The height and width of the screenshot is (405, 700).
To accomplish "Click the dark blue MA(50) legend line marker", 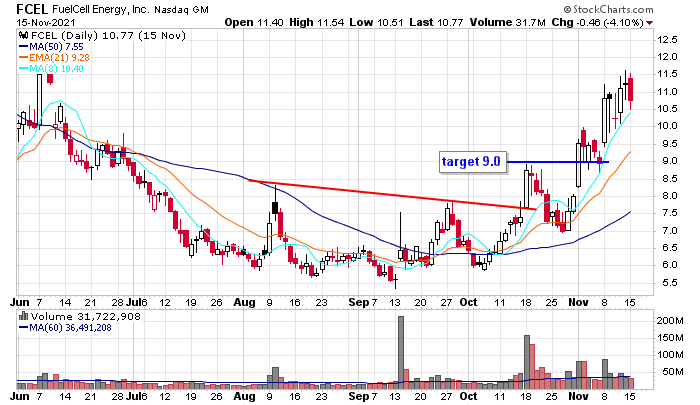I will click(24, 46).
